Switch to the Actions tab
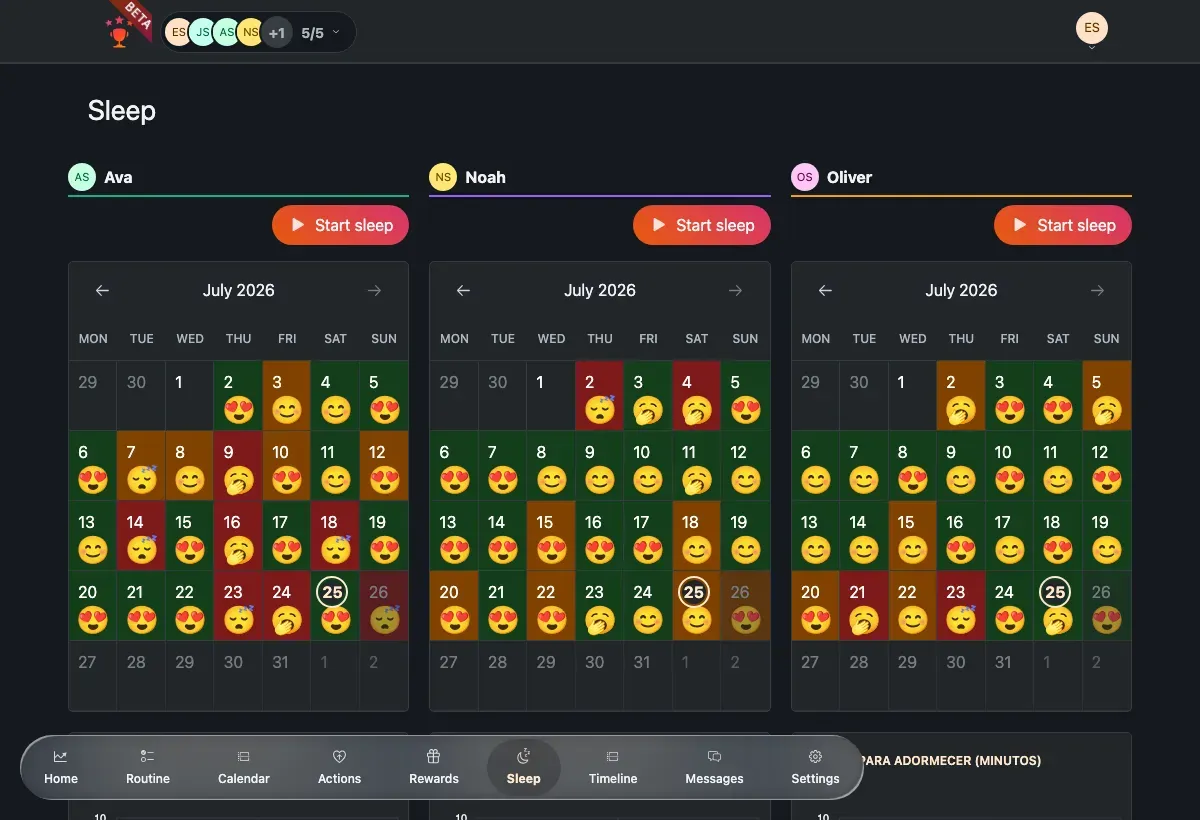Screen dimensions: 1200x820 click(339, 768)
